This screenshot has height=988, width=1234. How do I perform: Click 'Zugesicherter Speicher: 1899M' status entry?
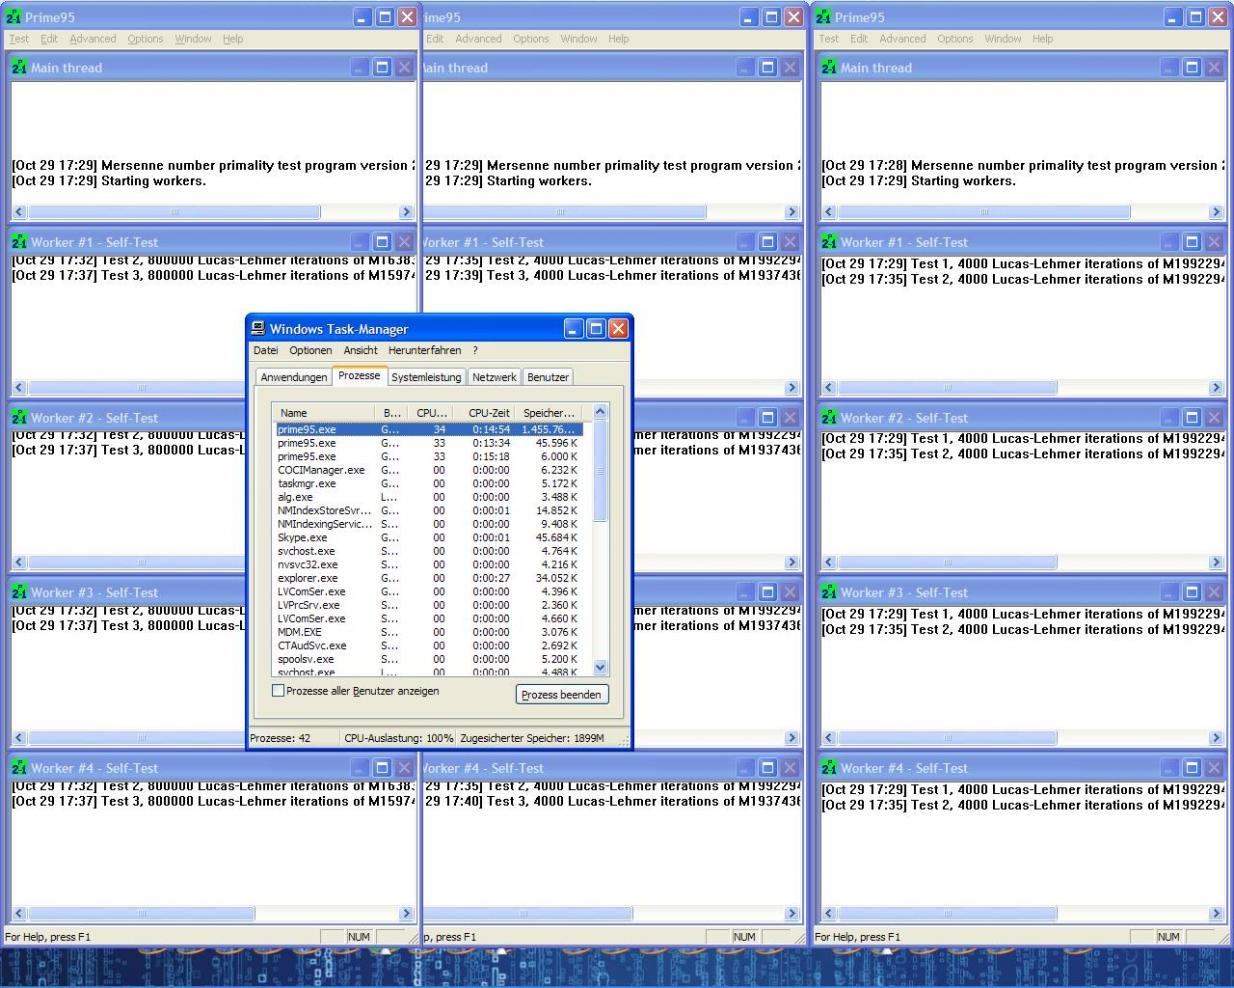click(532, 738)
